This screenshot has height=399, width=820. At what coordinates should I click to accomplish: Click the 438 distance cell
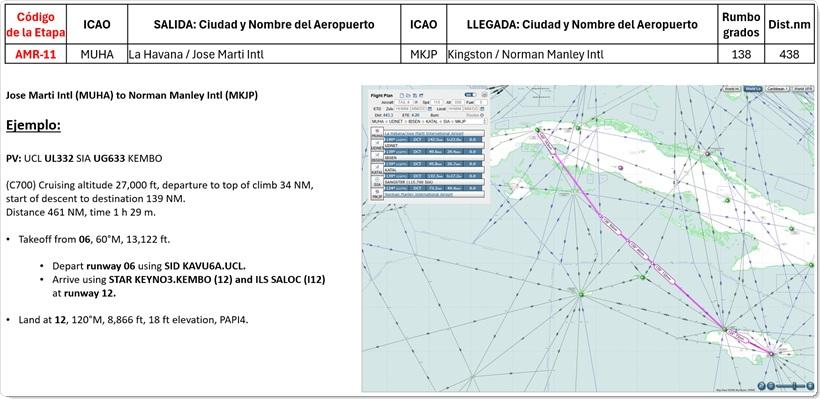(x=789, y=54)
